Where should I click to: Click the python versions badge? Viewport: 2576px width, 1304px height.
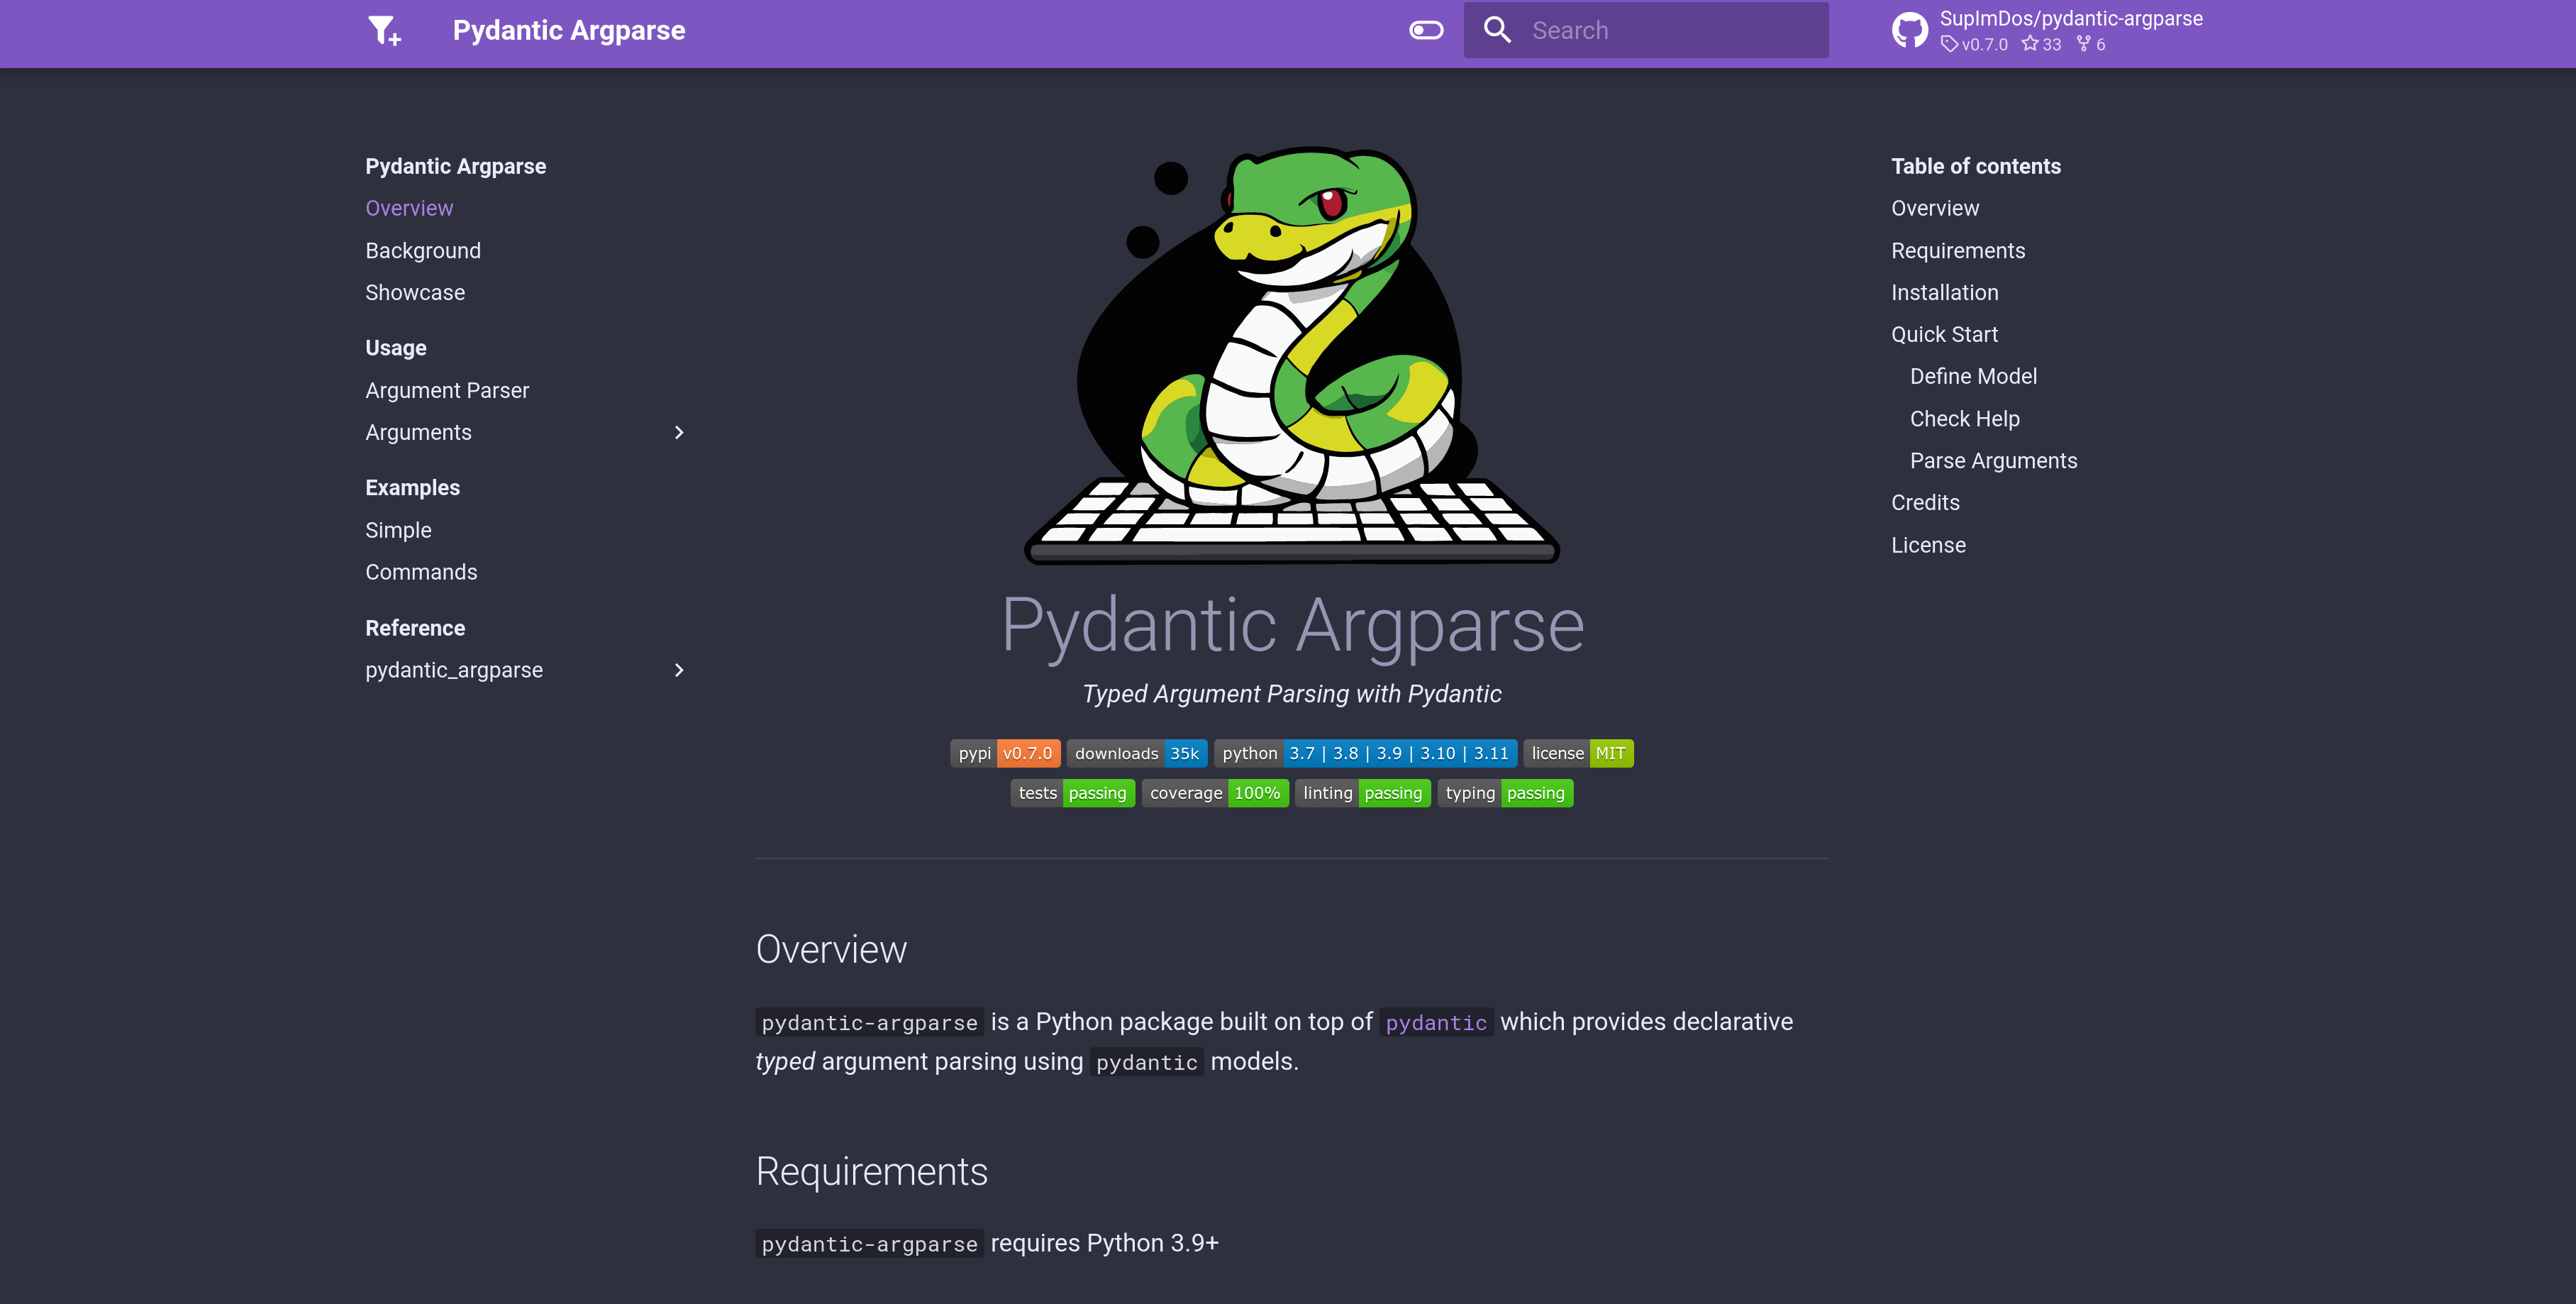(1365, 753)
